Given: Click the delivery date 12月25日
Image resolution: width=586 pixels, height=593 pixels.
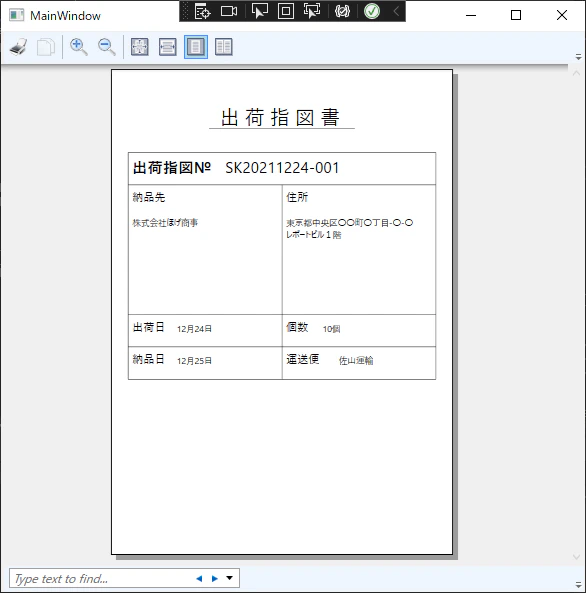Looking at the screenshot, I should pyautogui.click(x=194, y=361).
